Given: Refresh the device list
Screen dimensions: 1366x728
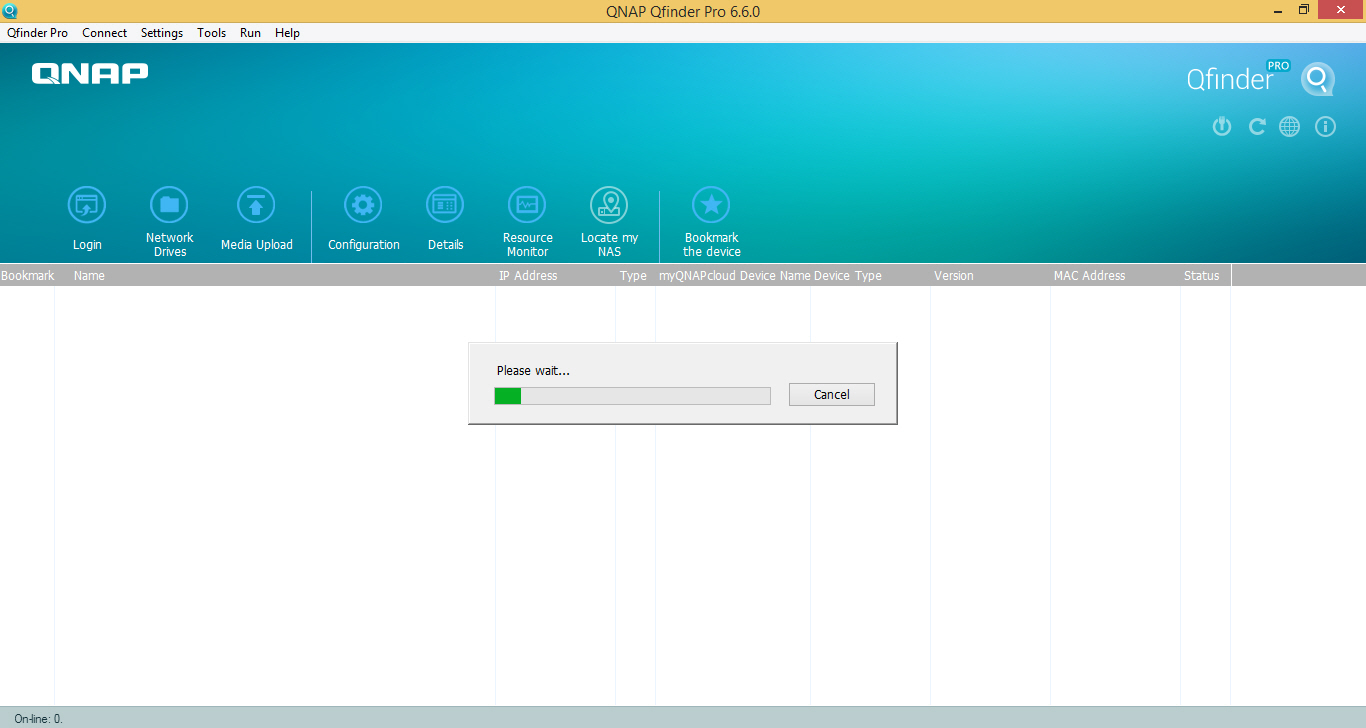Looking at the screenshot, I should pos(1257,126).
